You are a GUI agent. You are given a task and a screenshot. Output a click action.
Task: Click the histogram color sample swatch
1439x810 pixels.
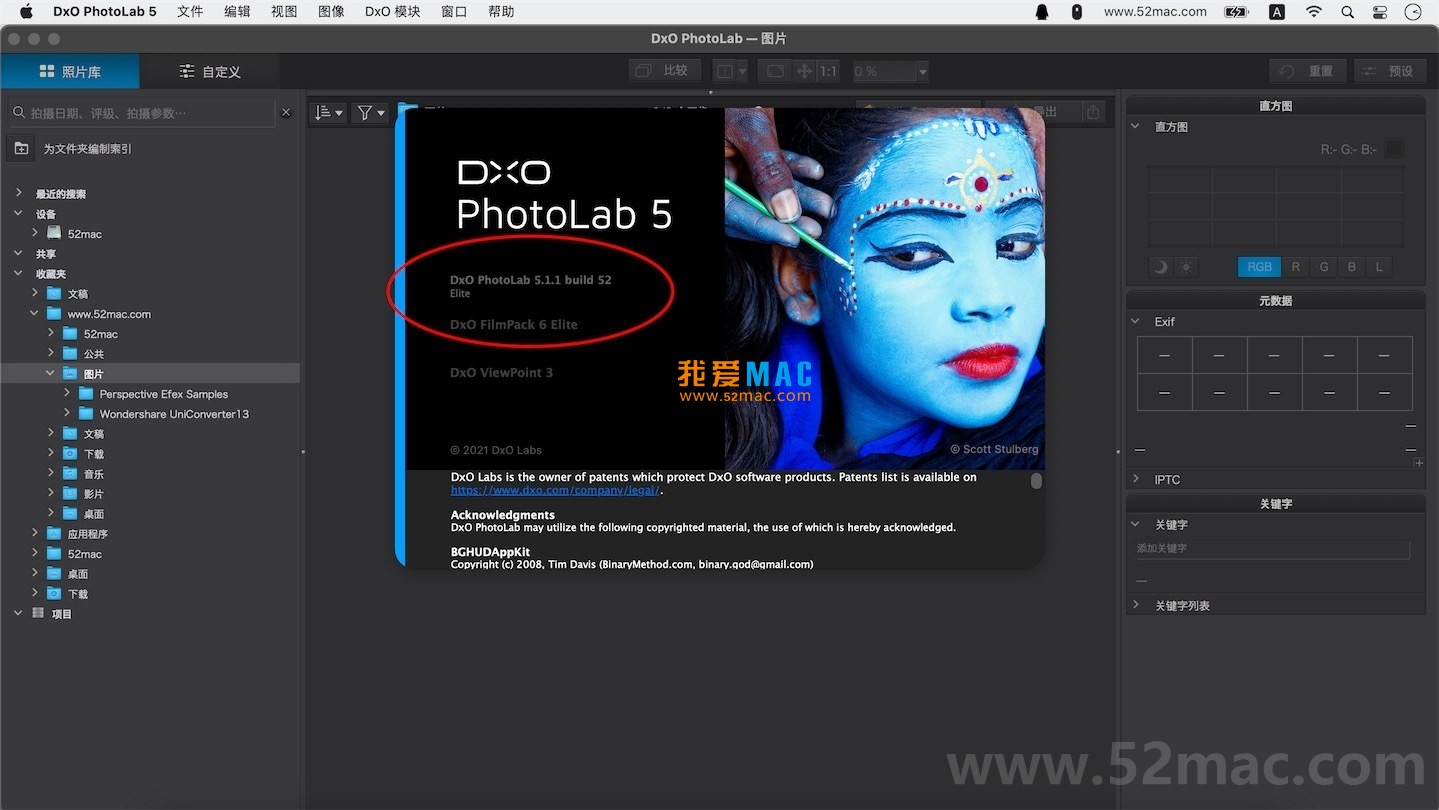(1393, 149)
